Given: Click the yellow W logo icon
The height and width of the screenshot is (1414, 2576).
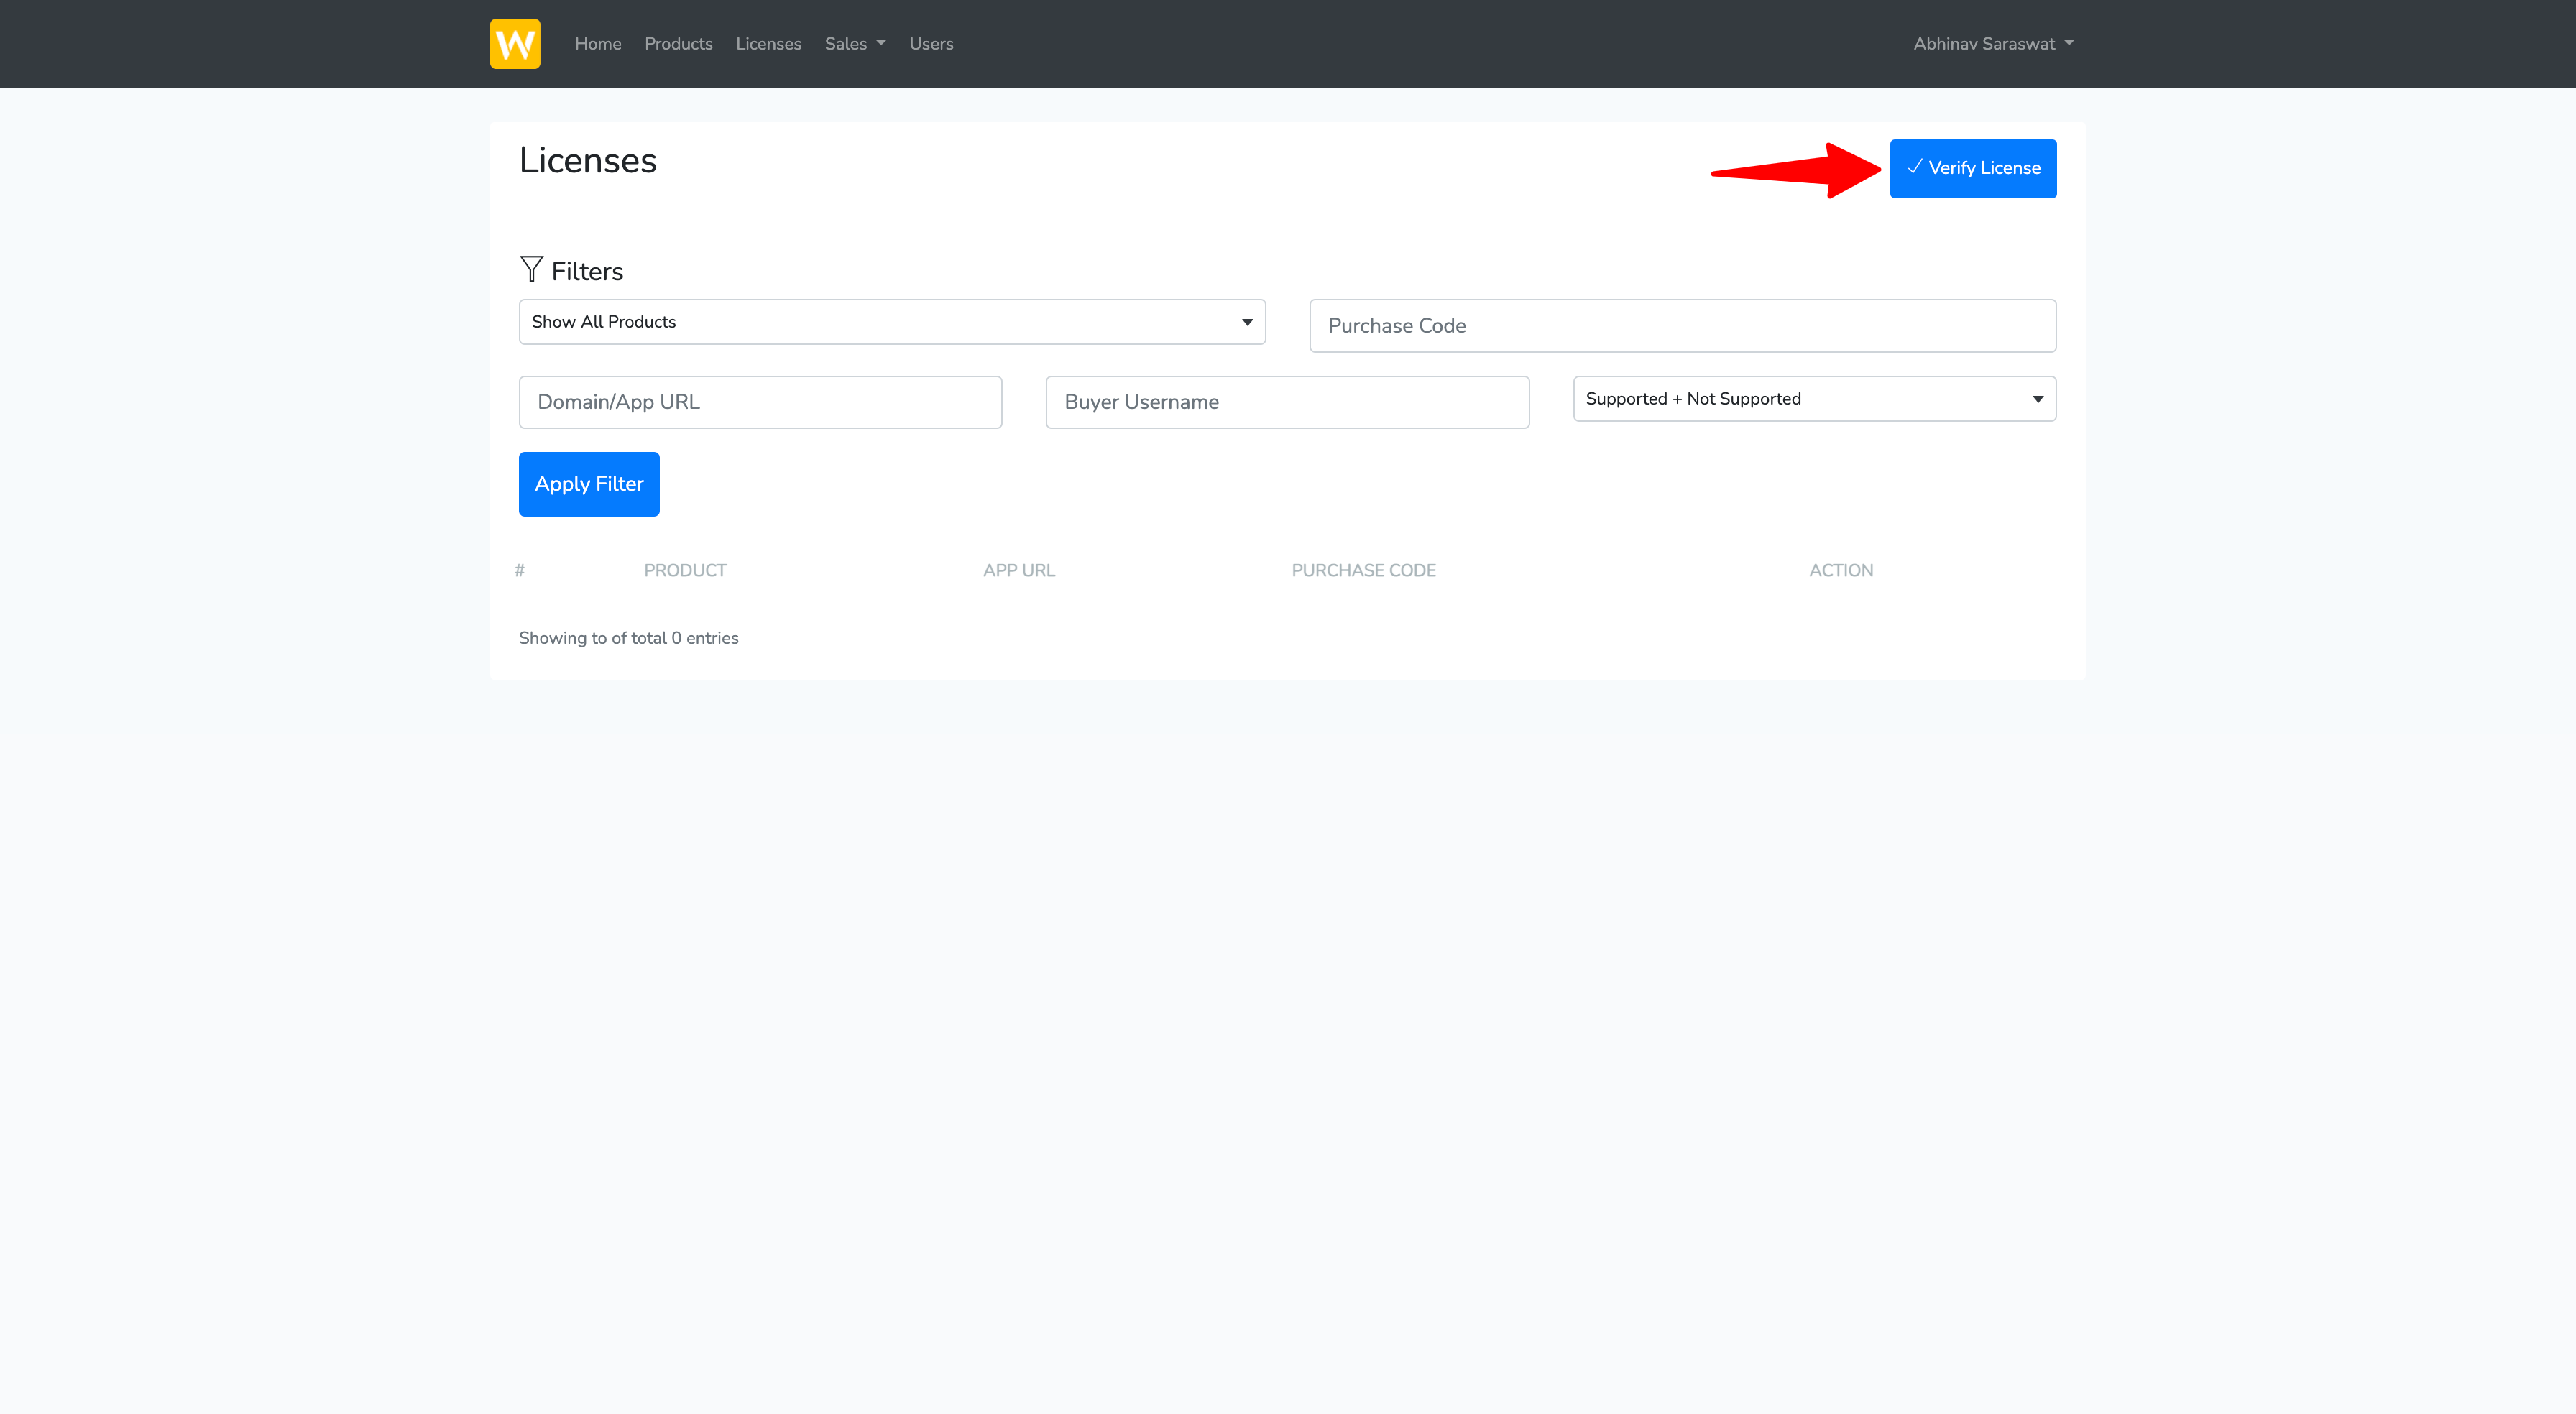Looking at the screenshot, I should click(x=514, y=44).
